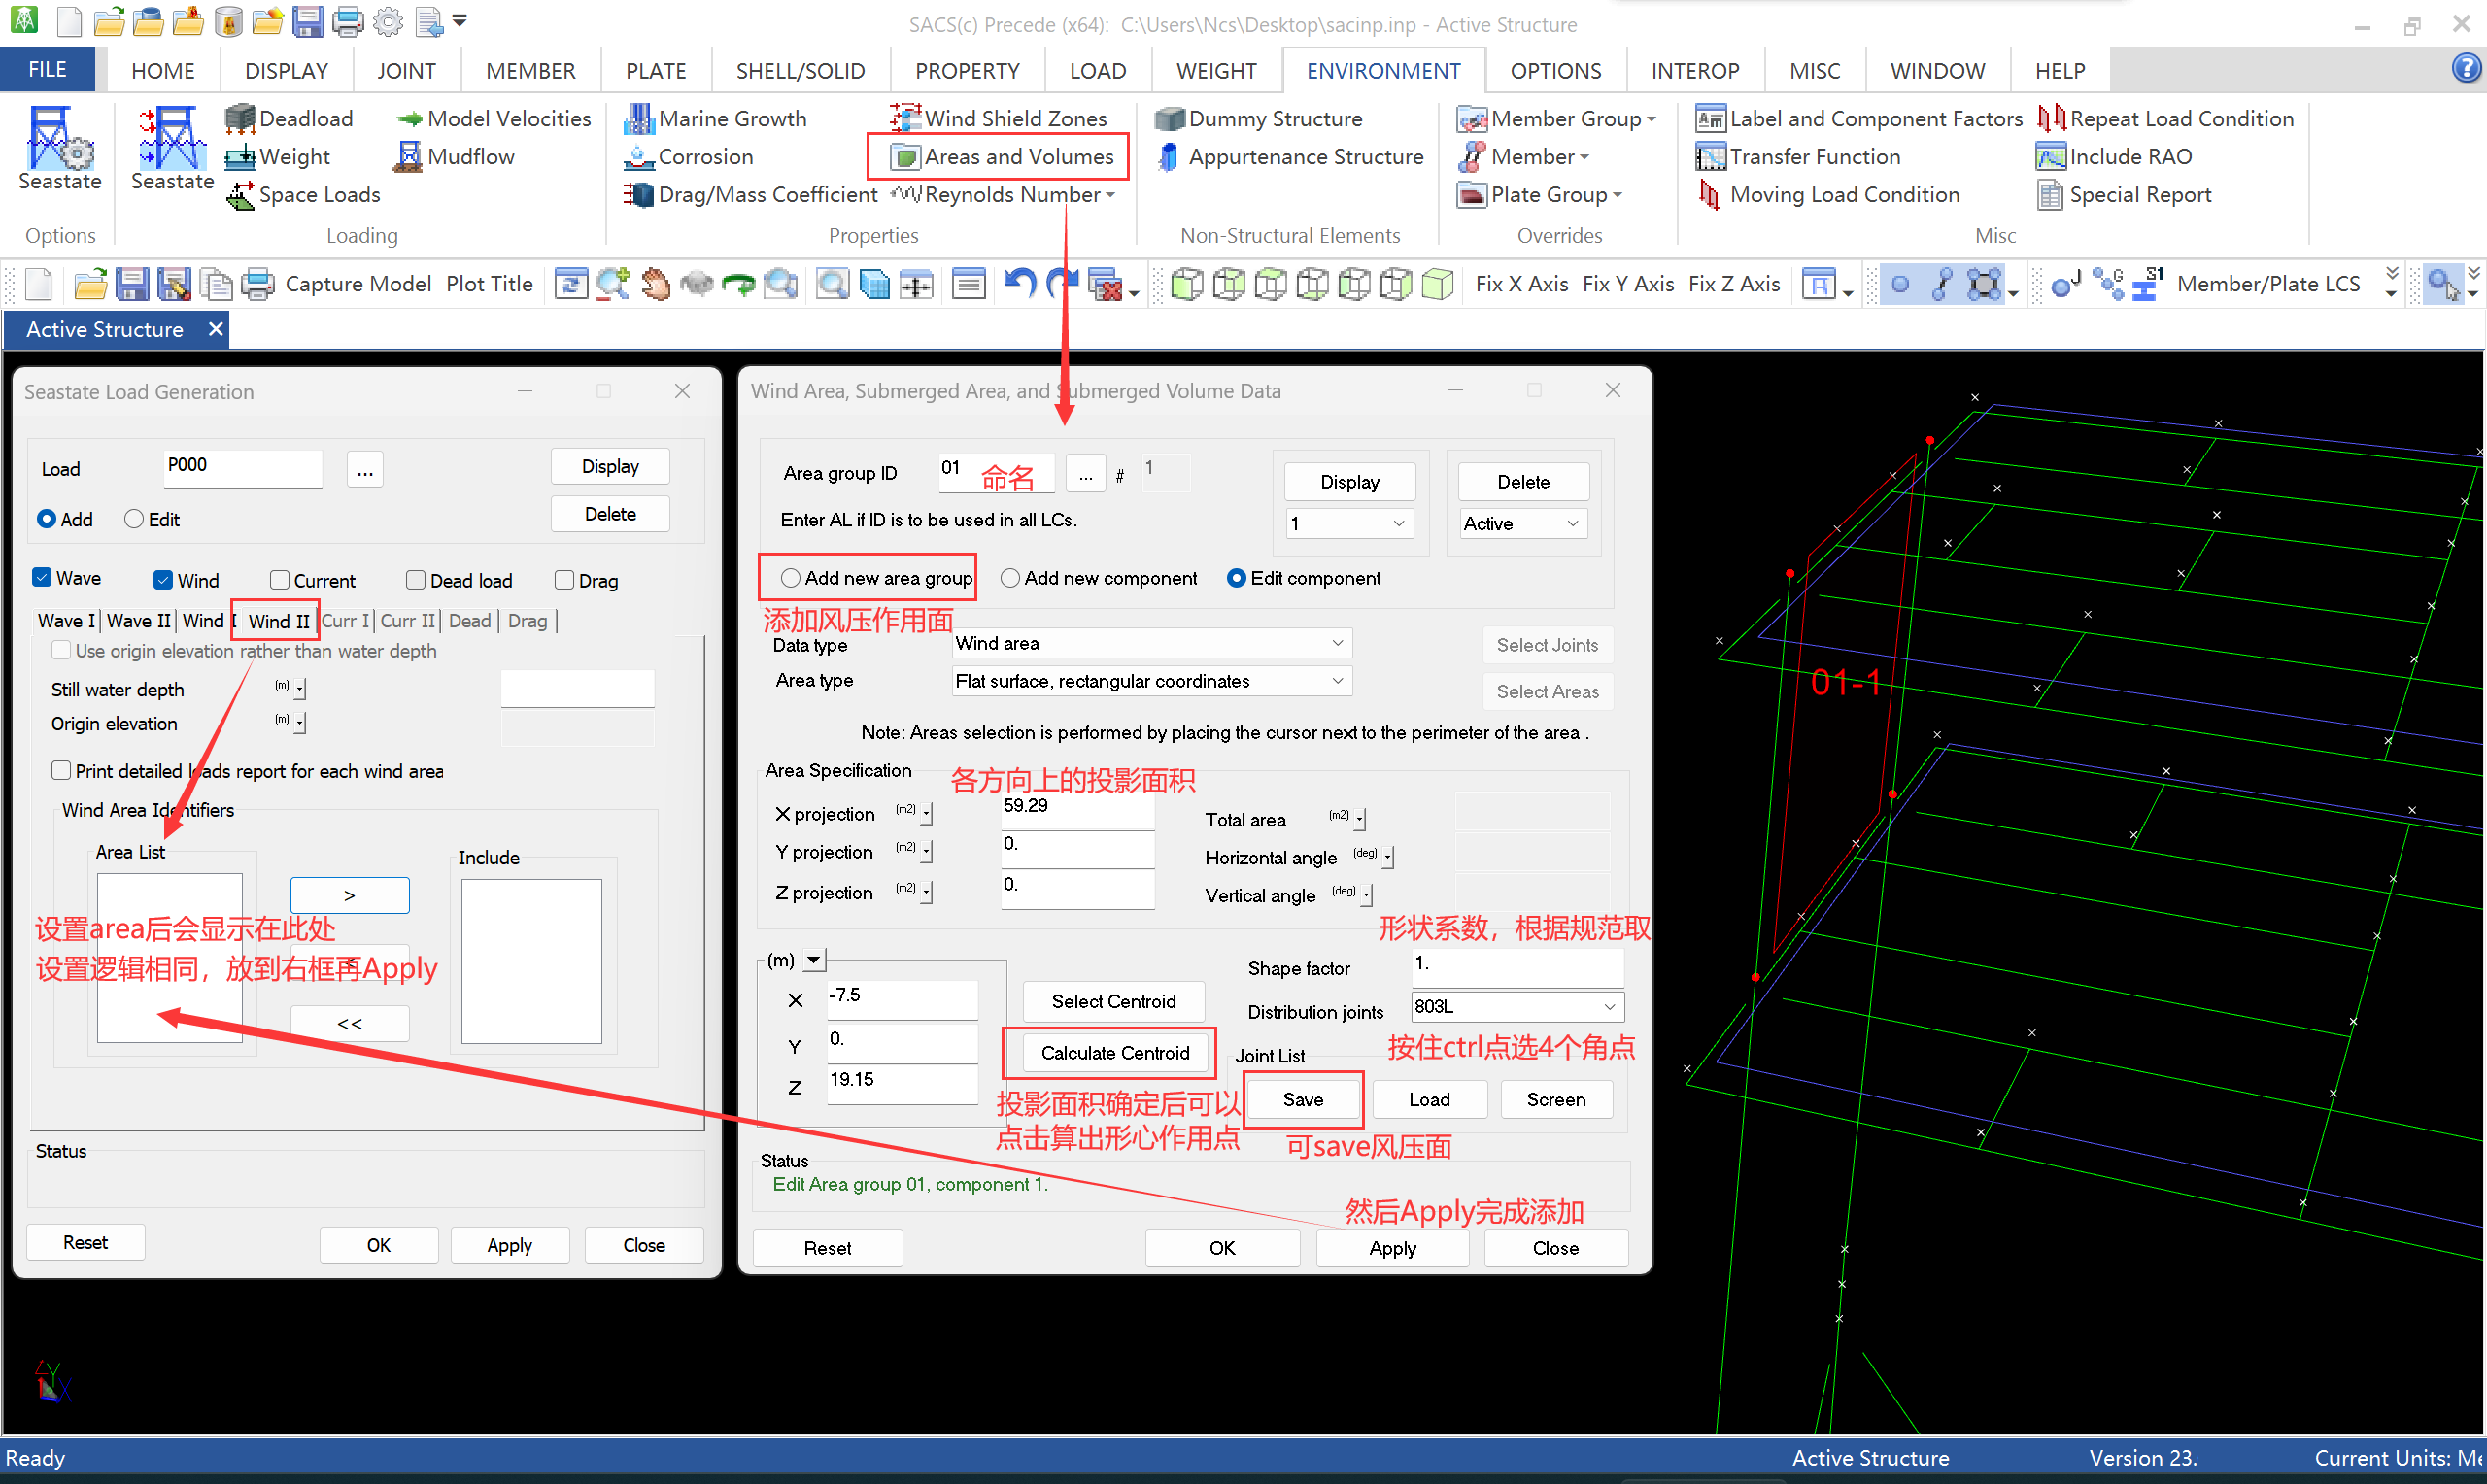Click the Wind Shield Zones icon
Image resolution: width=2487 pixels, height=1484 pixels.
point(904,118)
